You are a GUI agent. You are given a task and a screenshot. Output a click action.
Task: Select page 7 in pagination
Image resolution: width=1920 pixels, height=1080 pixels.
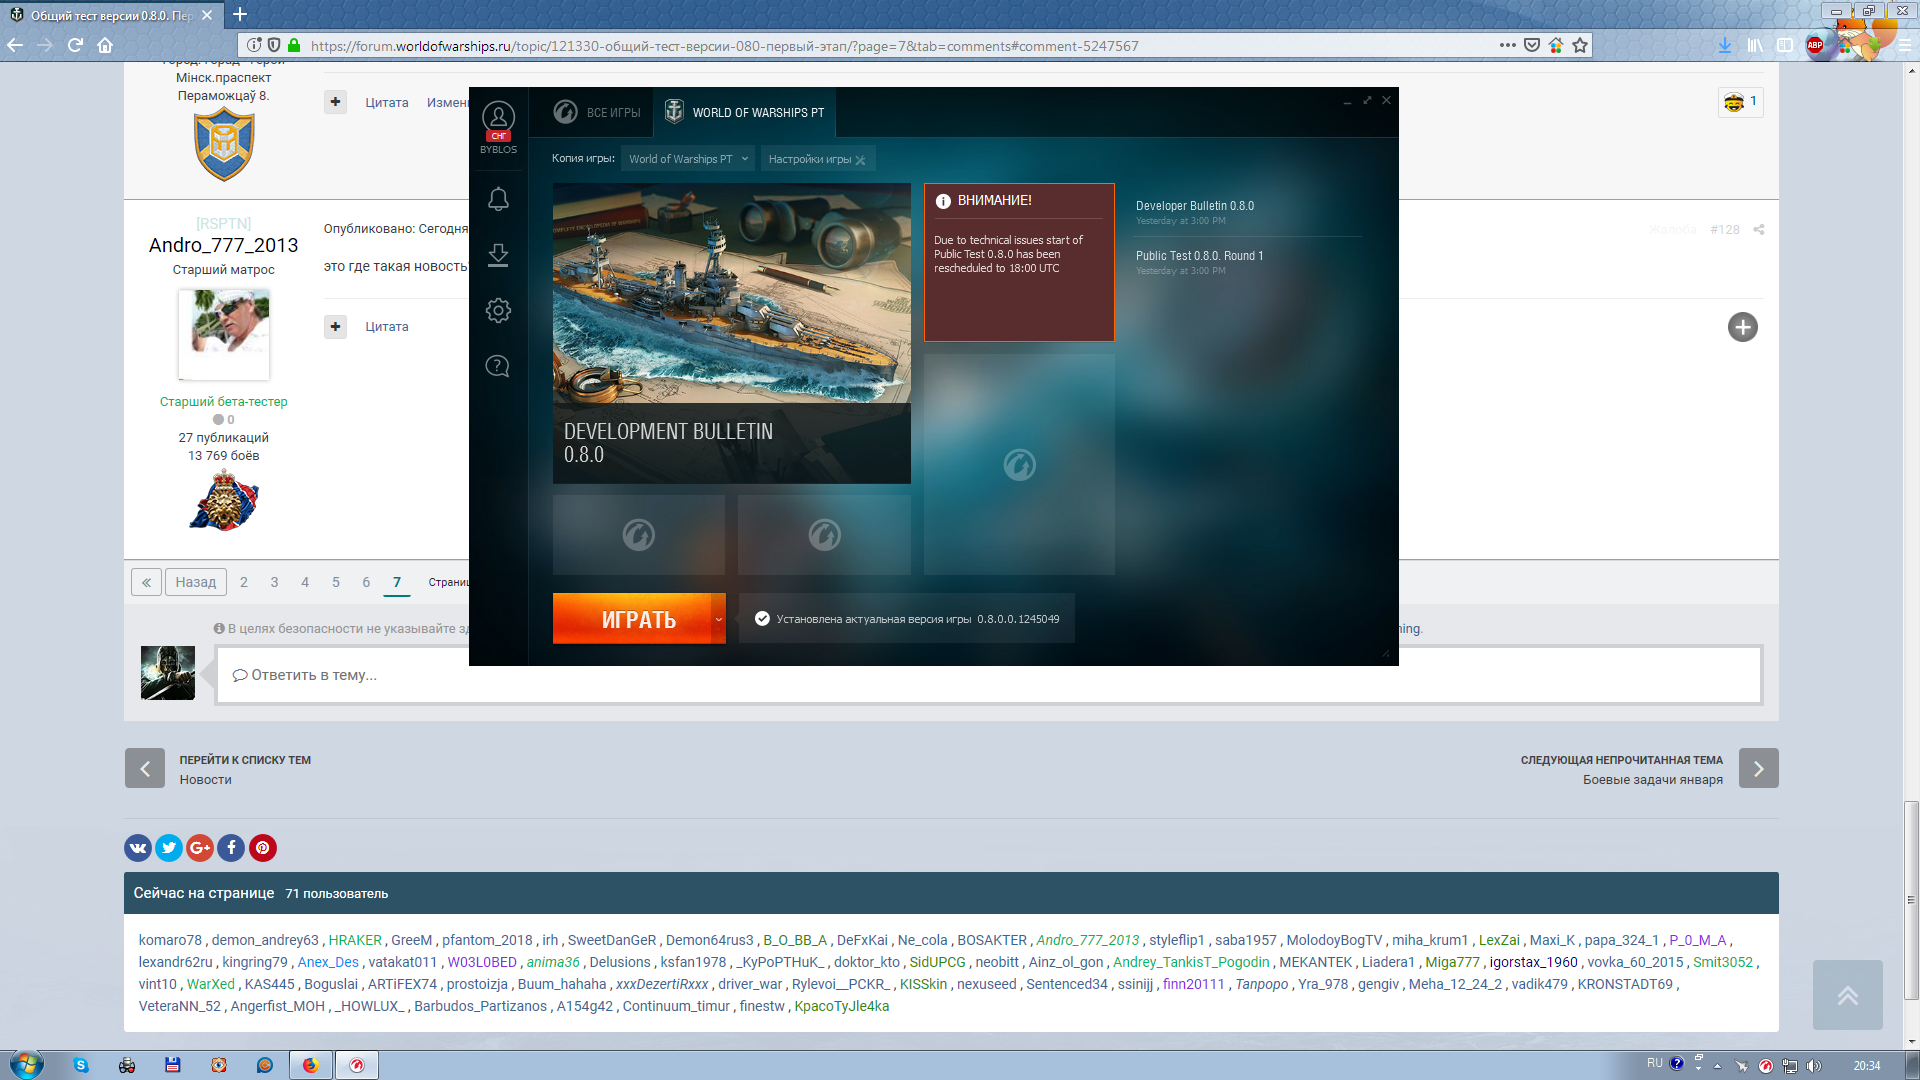pos(397,582)
